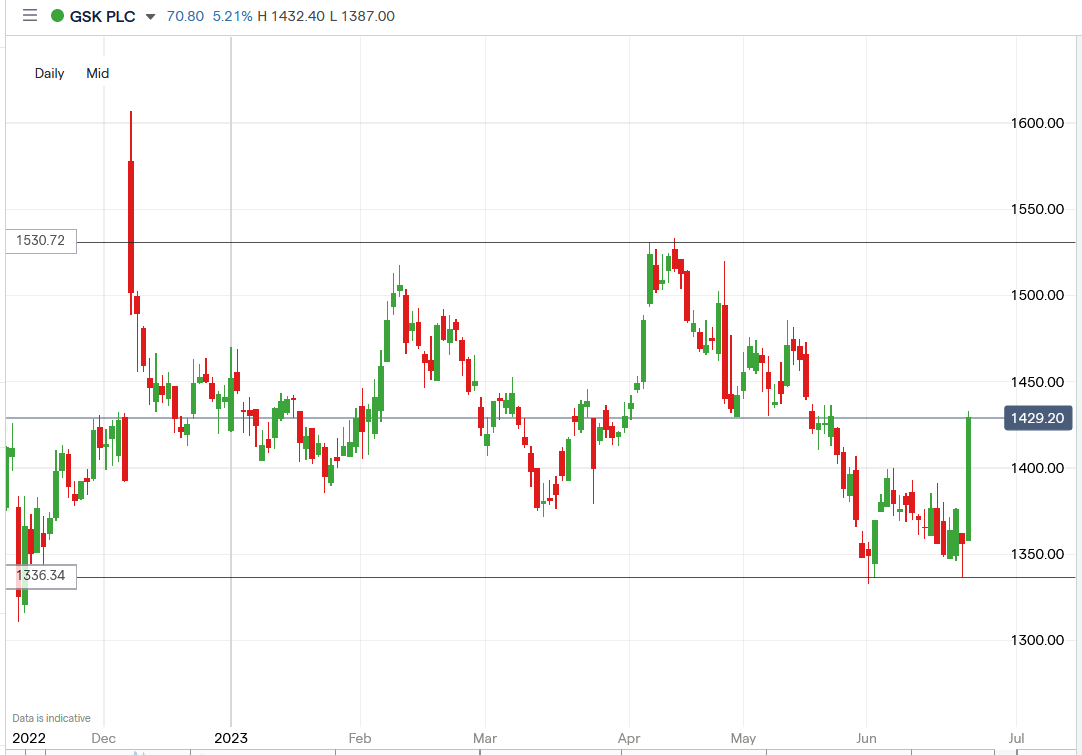The width and height of the screenshot is (1082, 755).
Task: Click the Mar time axis label
Action: point(484,738)
